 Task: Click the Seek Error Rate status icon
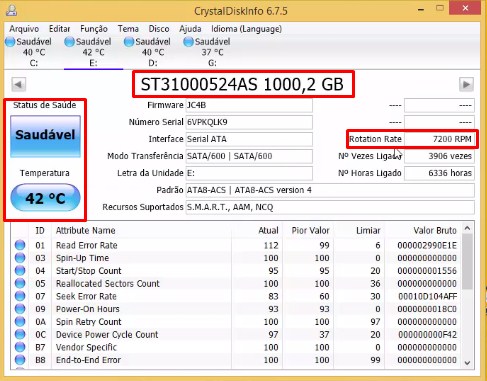coord(20,296)
